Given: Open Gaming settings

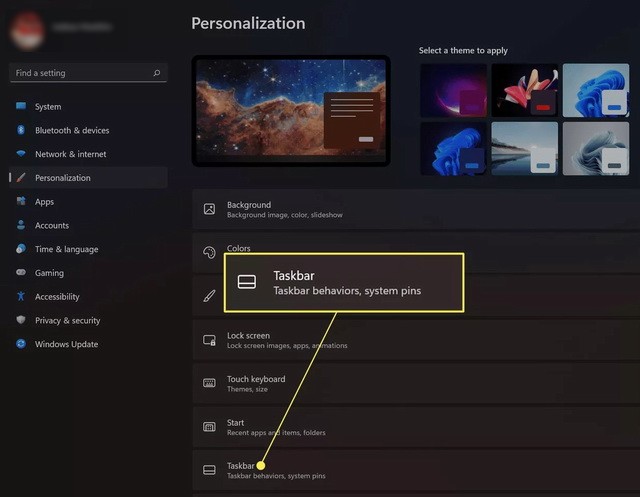Looking at the screenshot, I should [88, 272].
